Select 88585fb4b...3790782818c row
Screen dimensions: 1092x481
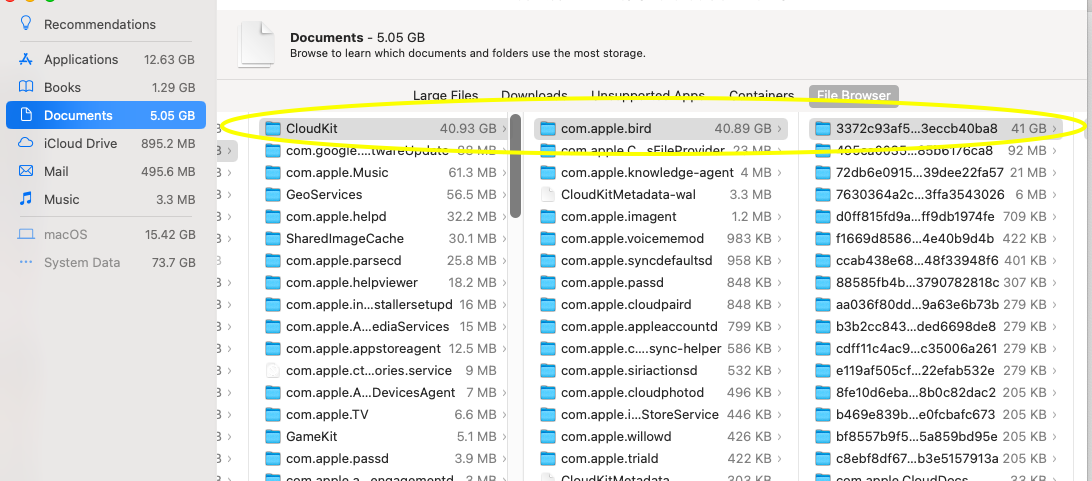935,283
